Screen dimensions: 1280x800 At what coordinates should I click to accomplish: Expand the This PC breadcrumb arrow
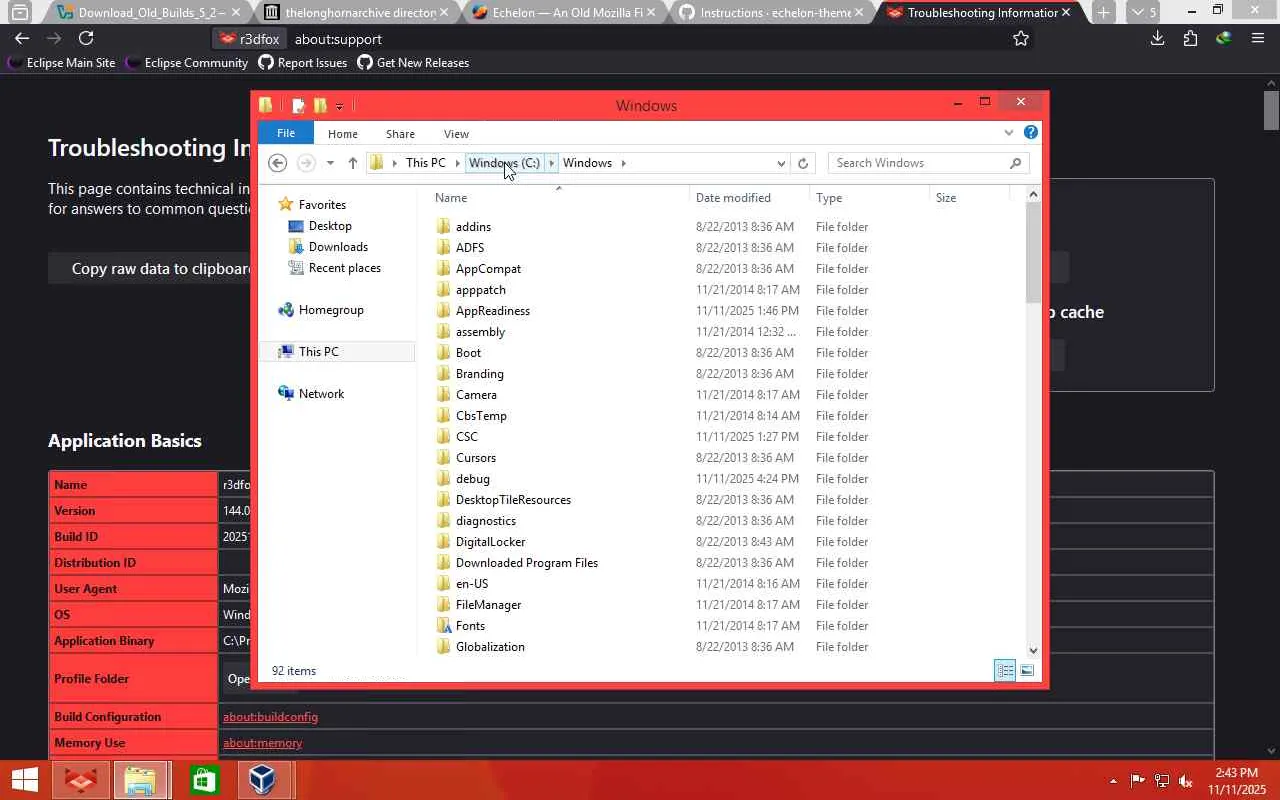(458, 163)
